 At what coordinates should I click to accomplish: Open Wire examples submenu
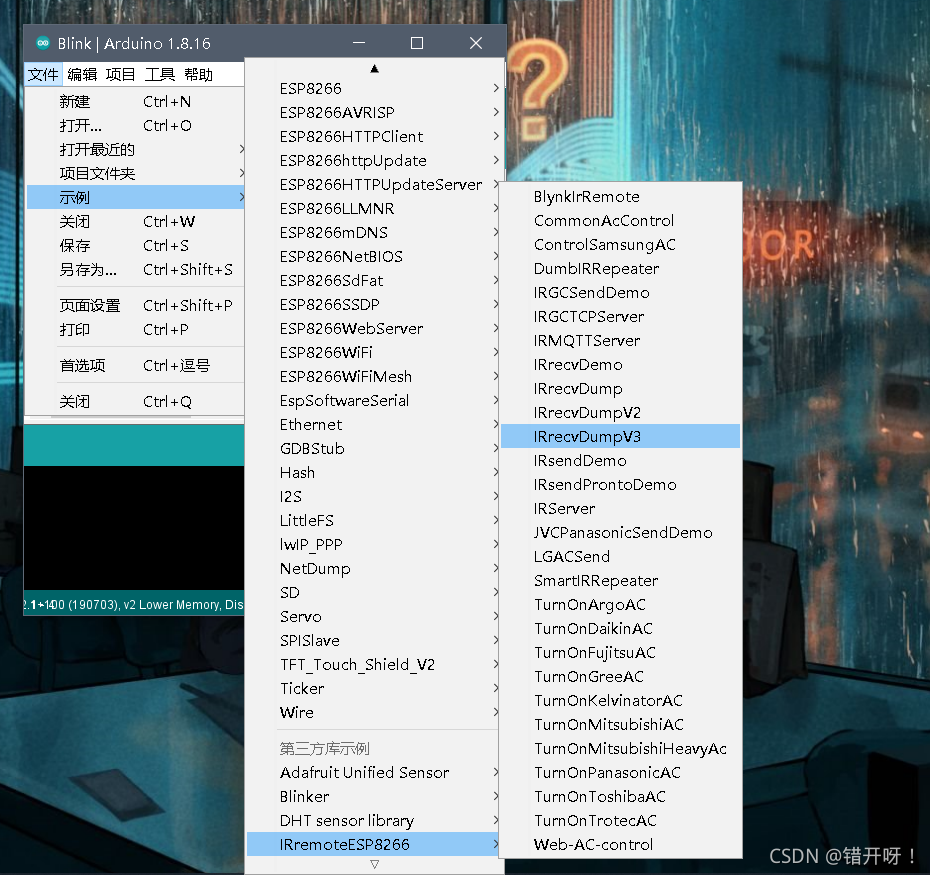coord(374,712)
